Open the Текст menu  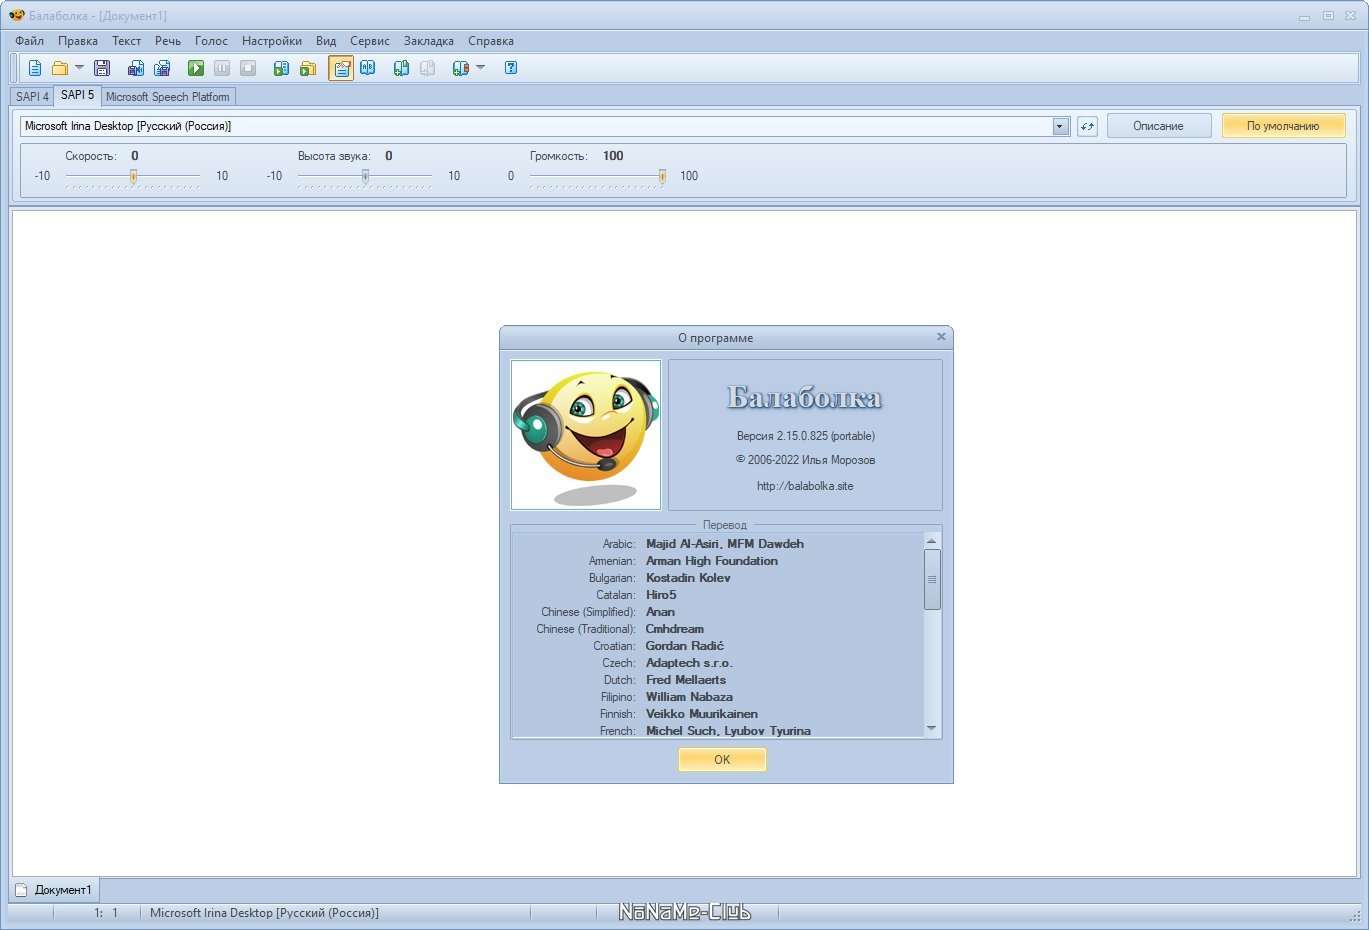[126, 41]
